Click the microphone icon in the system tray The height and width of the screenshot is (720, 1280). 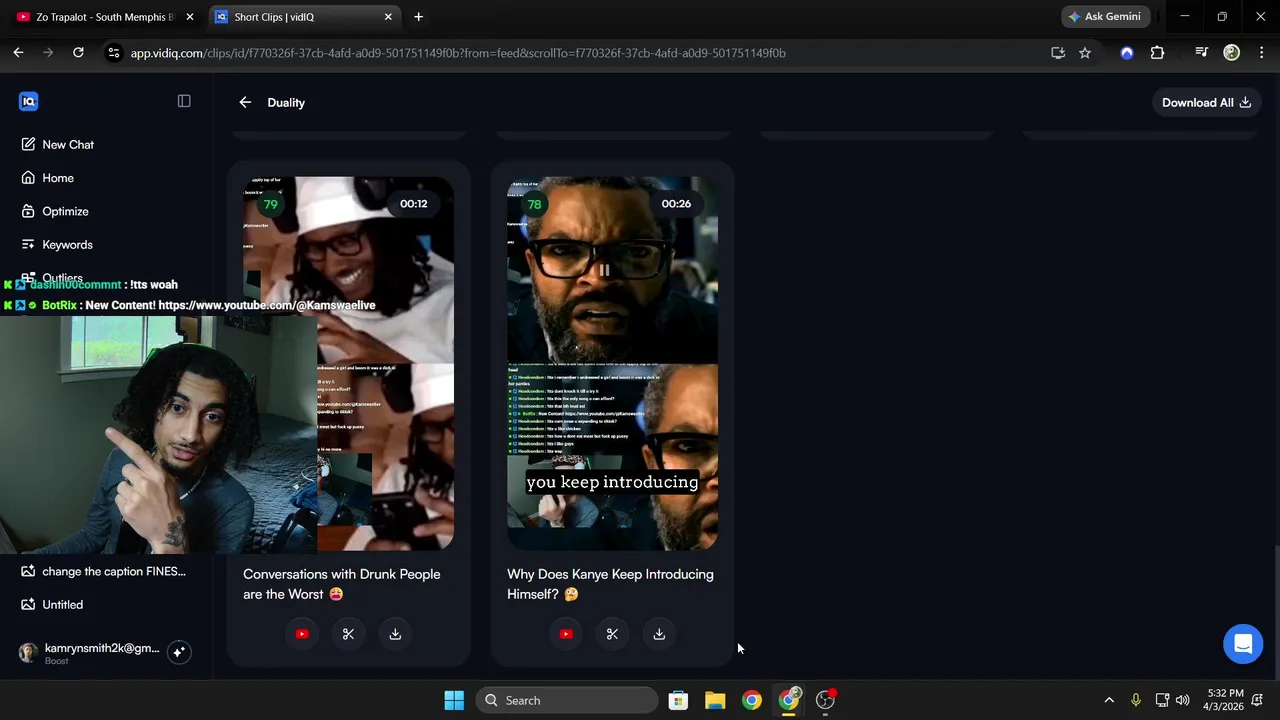(x=1135, y=700)
